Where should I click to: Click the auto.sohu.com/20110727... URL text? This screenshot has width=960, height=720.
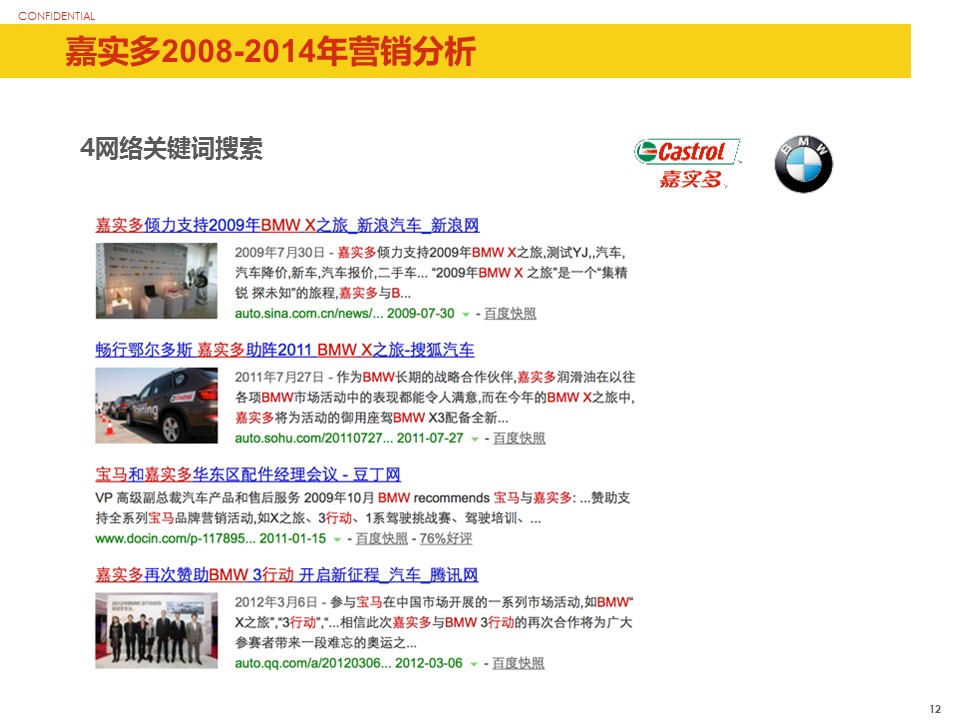[312, 438]
